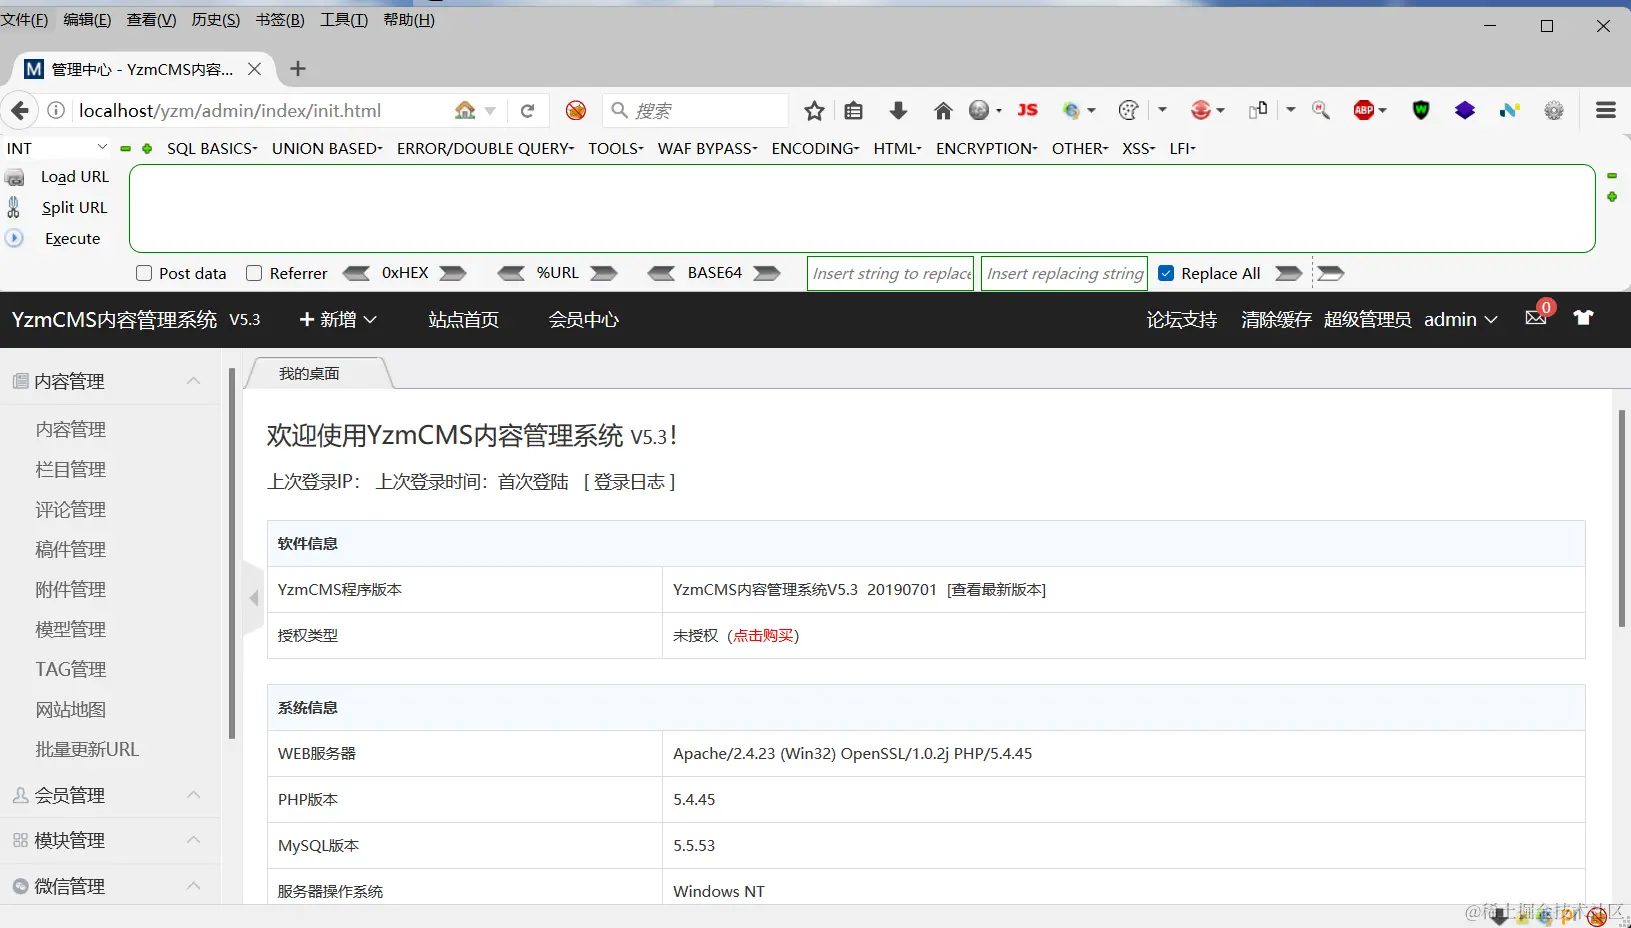
Task: Click the red blocked icon beside search
Action: [576, 110]
